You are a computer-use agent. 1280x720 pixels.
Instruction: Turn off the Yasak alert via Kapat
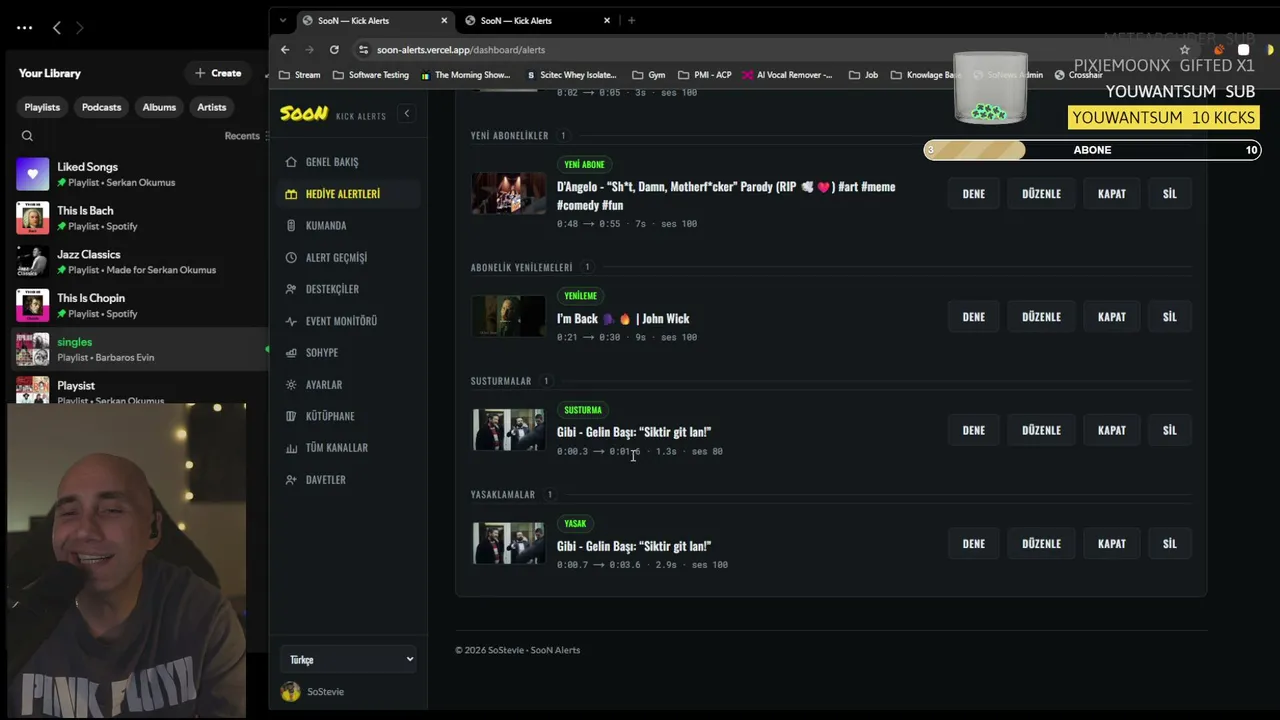tap(1112, 544)
